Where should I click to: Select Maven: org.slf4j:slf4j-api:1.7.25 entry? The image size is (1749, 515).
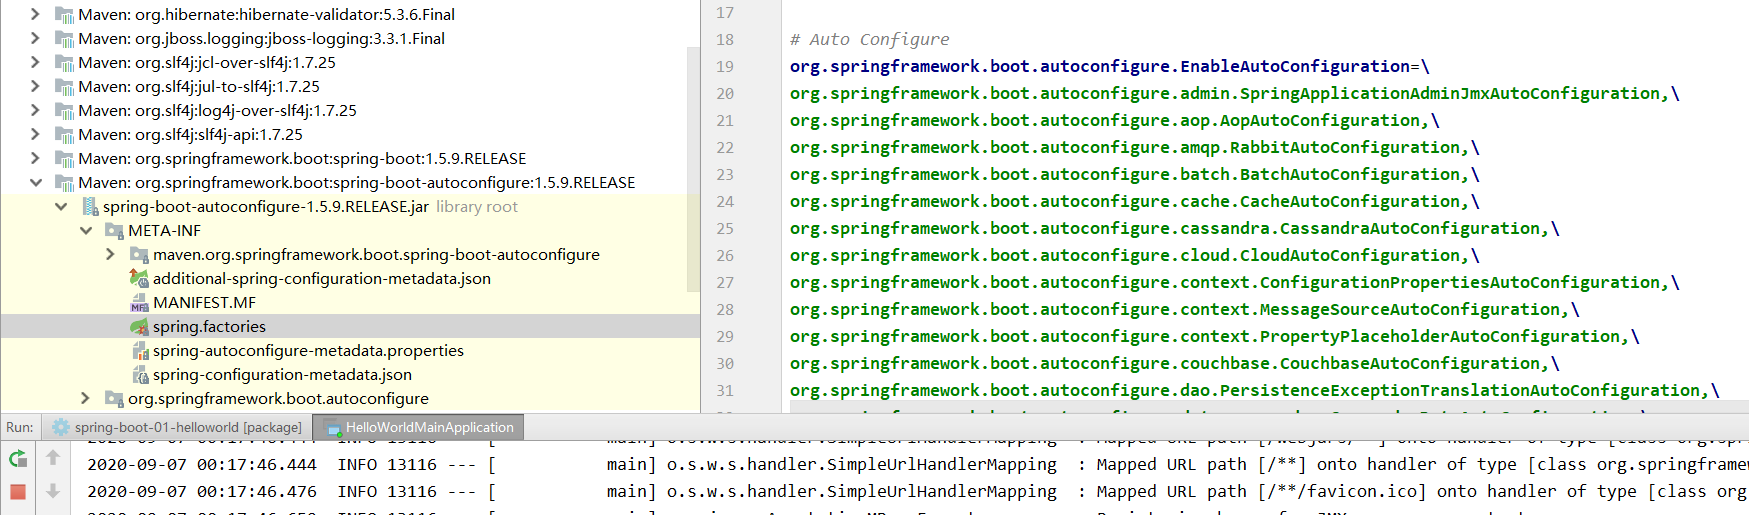[x=190, y=134]
